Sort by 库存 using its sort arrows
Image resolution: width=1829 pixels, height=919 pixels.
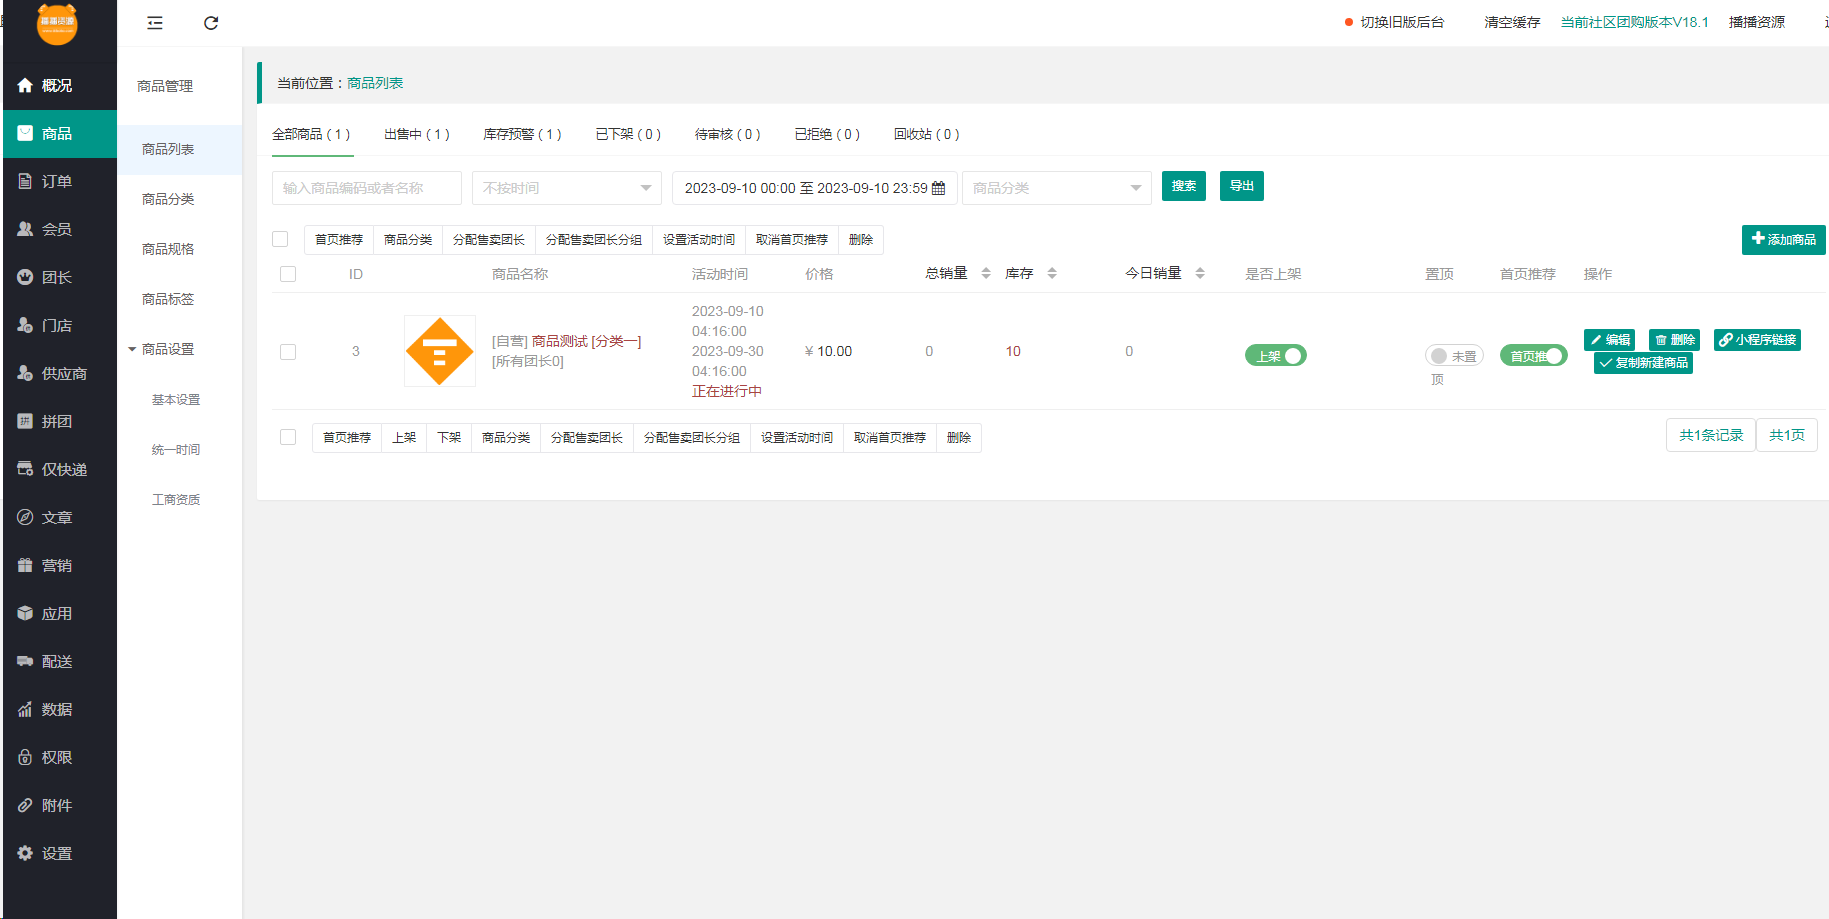(x=1052, y=273)
